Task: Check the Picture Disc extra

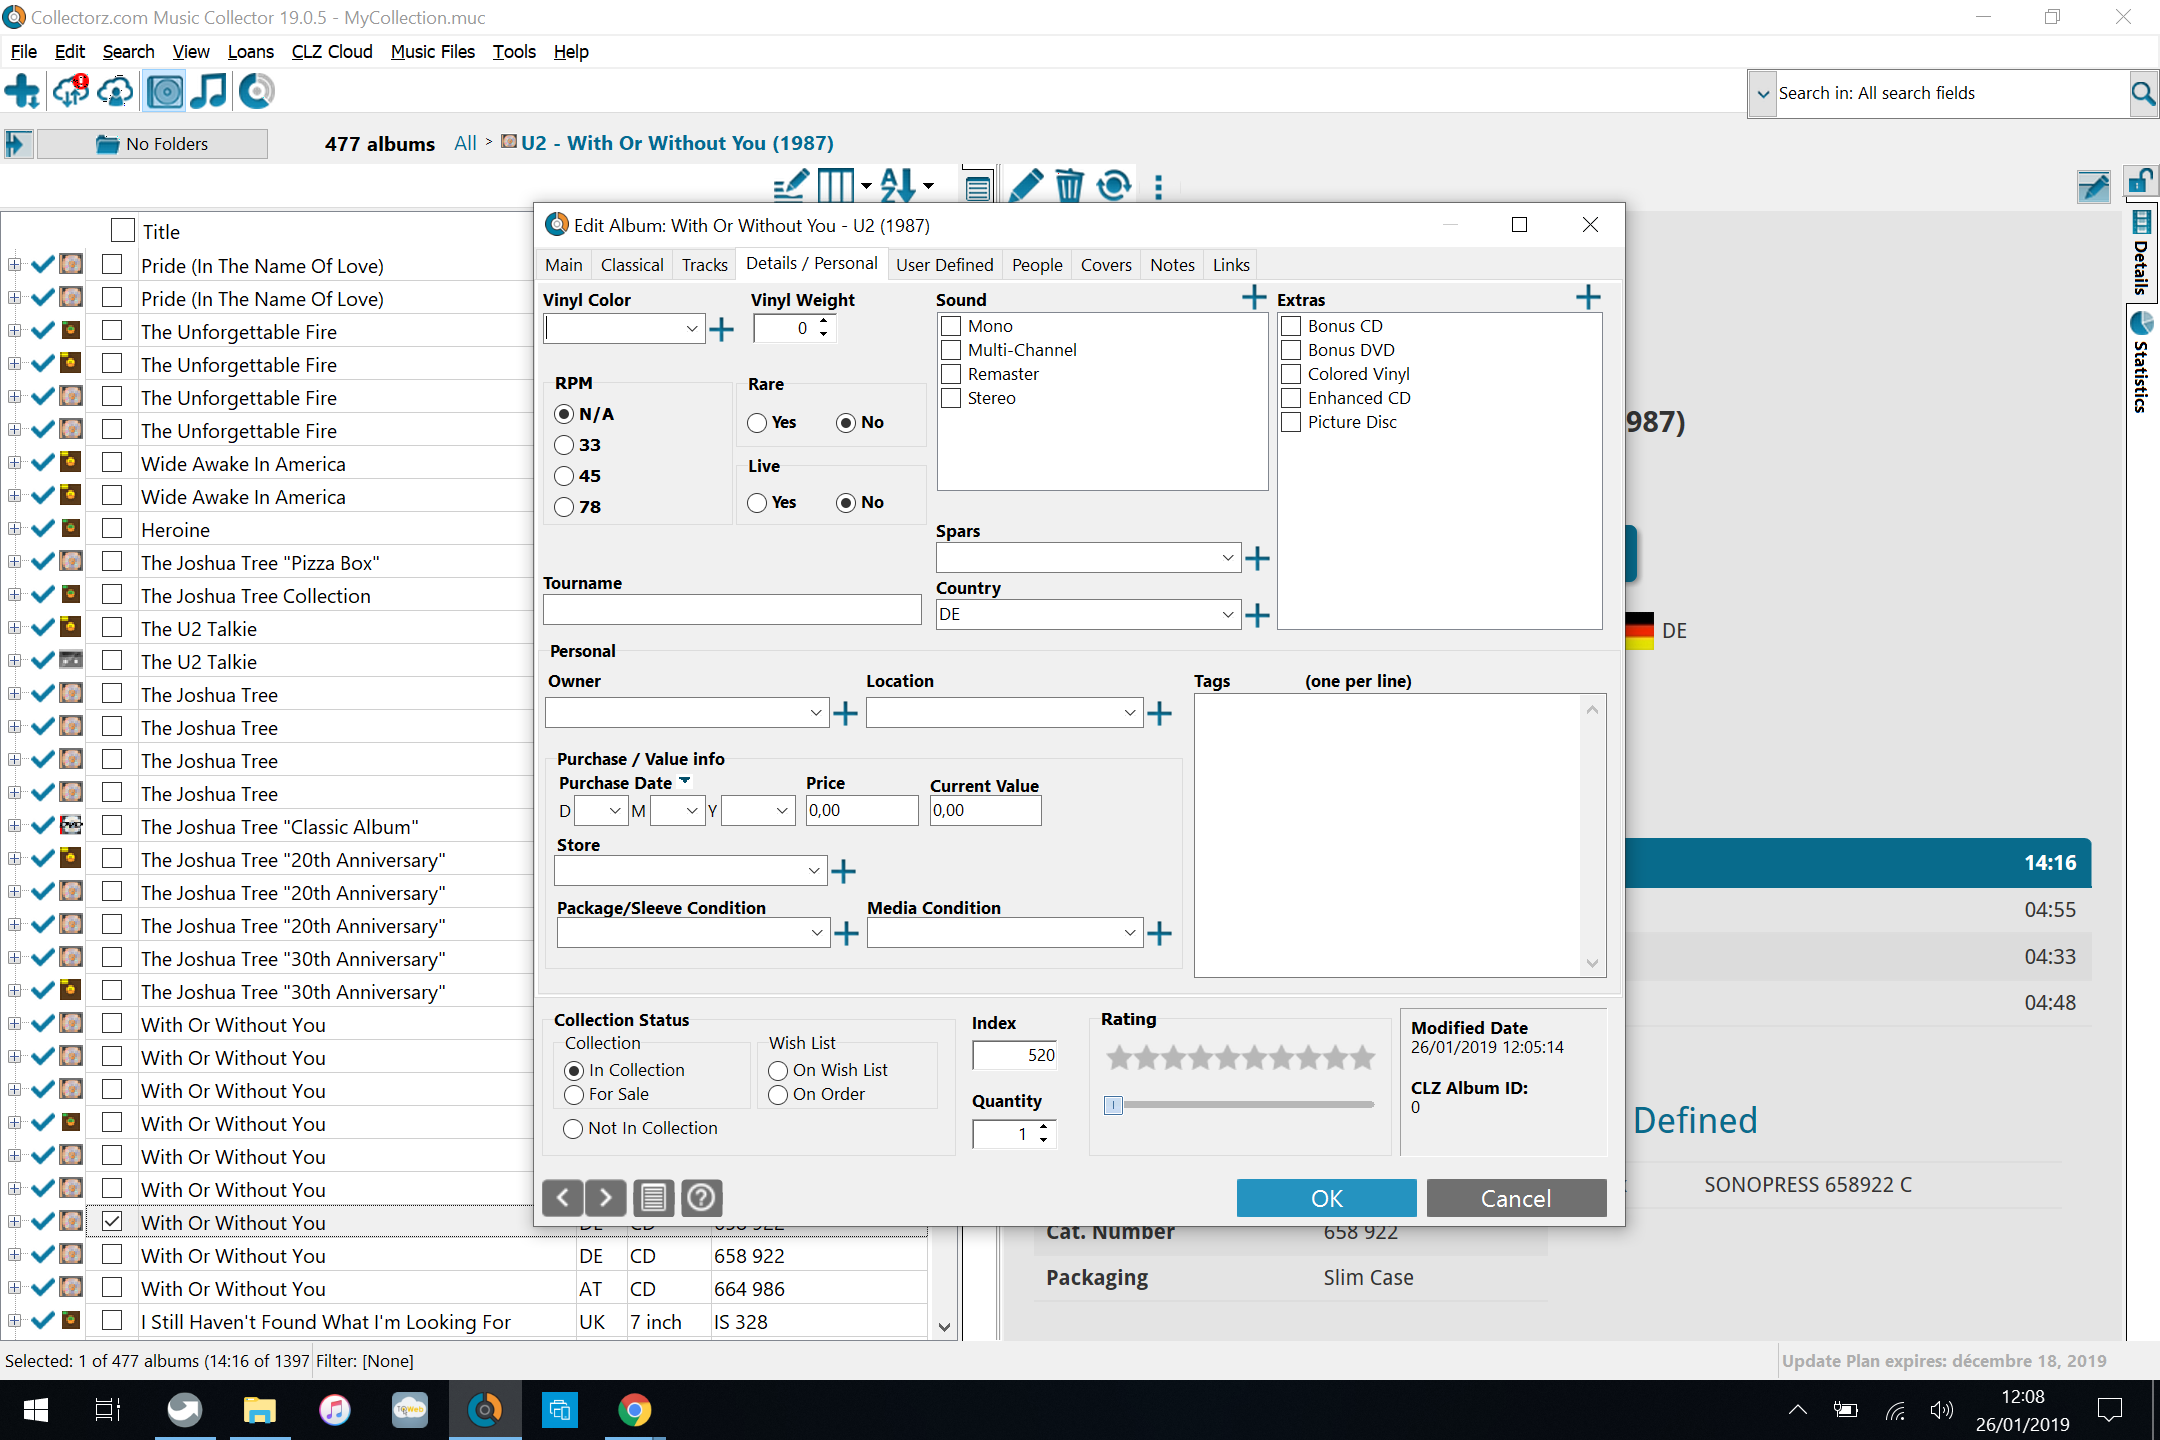Action: pyautogui.click(x=1292, y=422)
